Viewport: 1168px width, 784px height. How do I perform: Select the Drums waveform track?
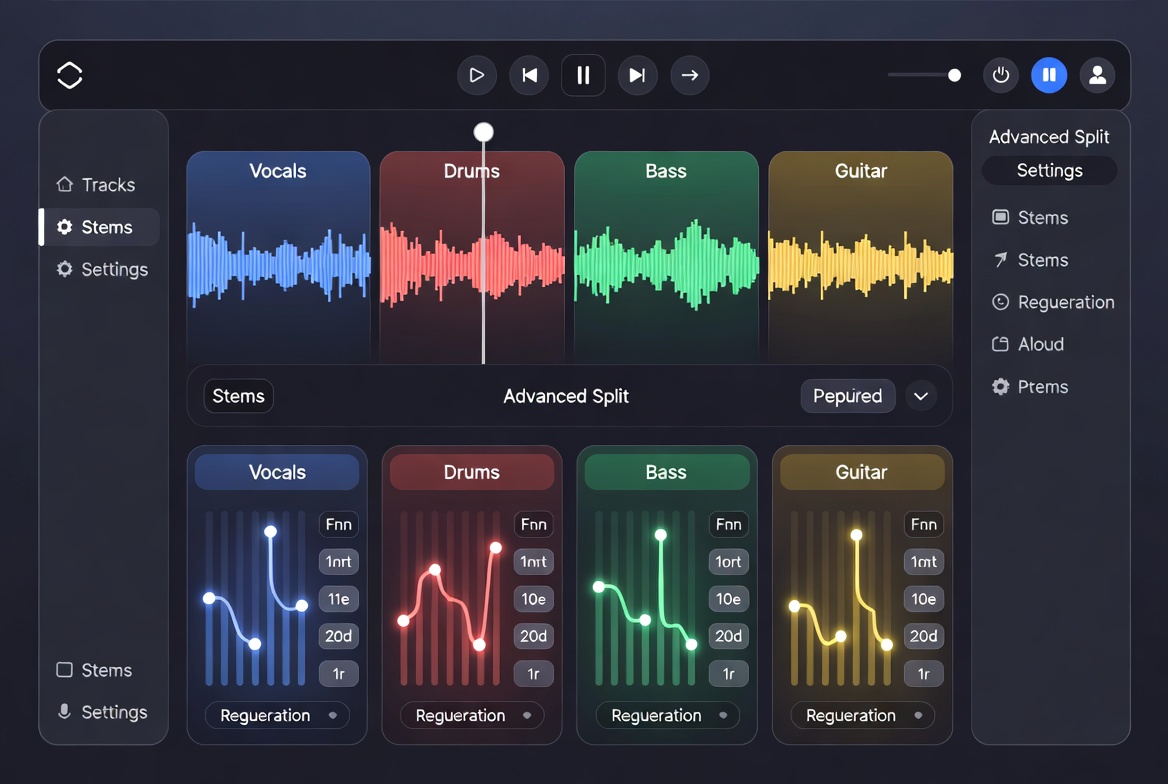[472, 258]
